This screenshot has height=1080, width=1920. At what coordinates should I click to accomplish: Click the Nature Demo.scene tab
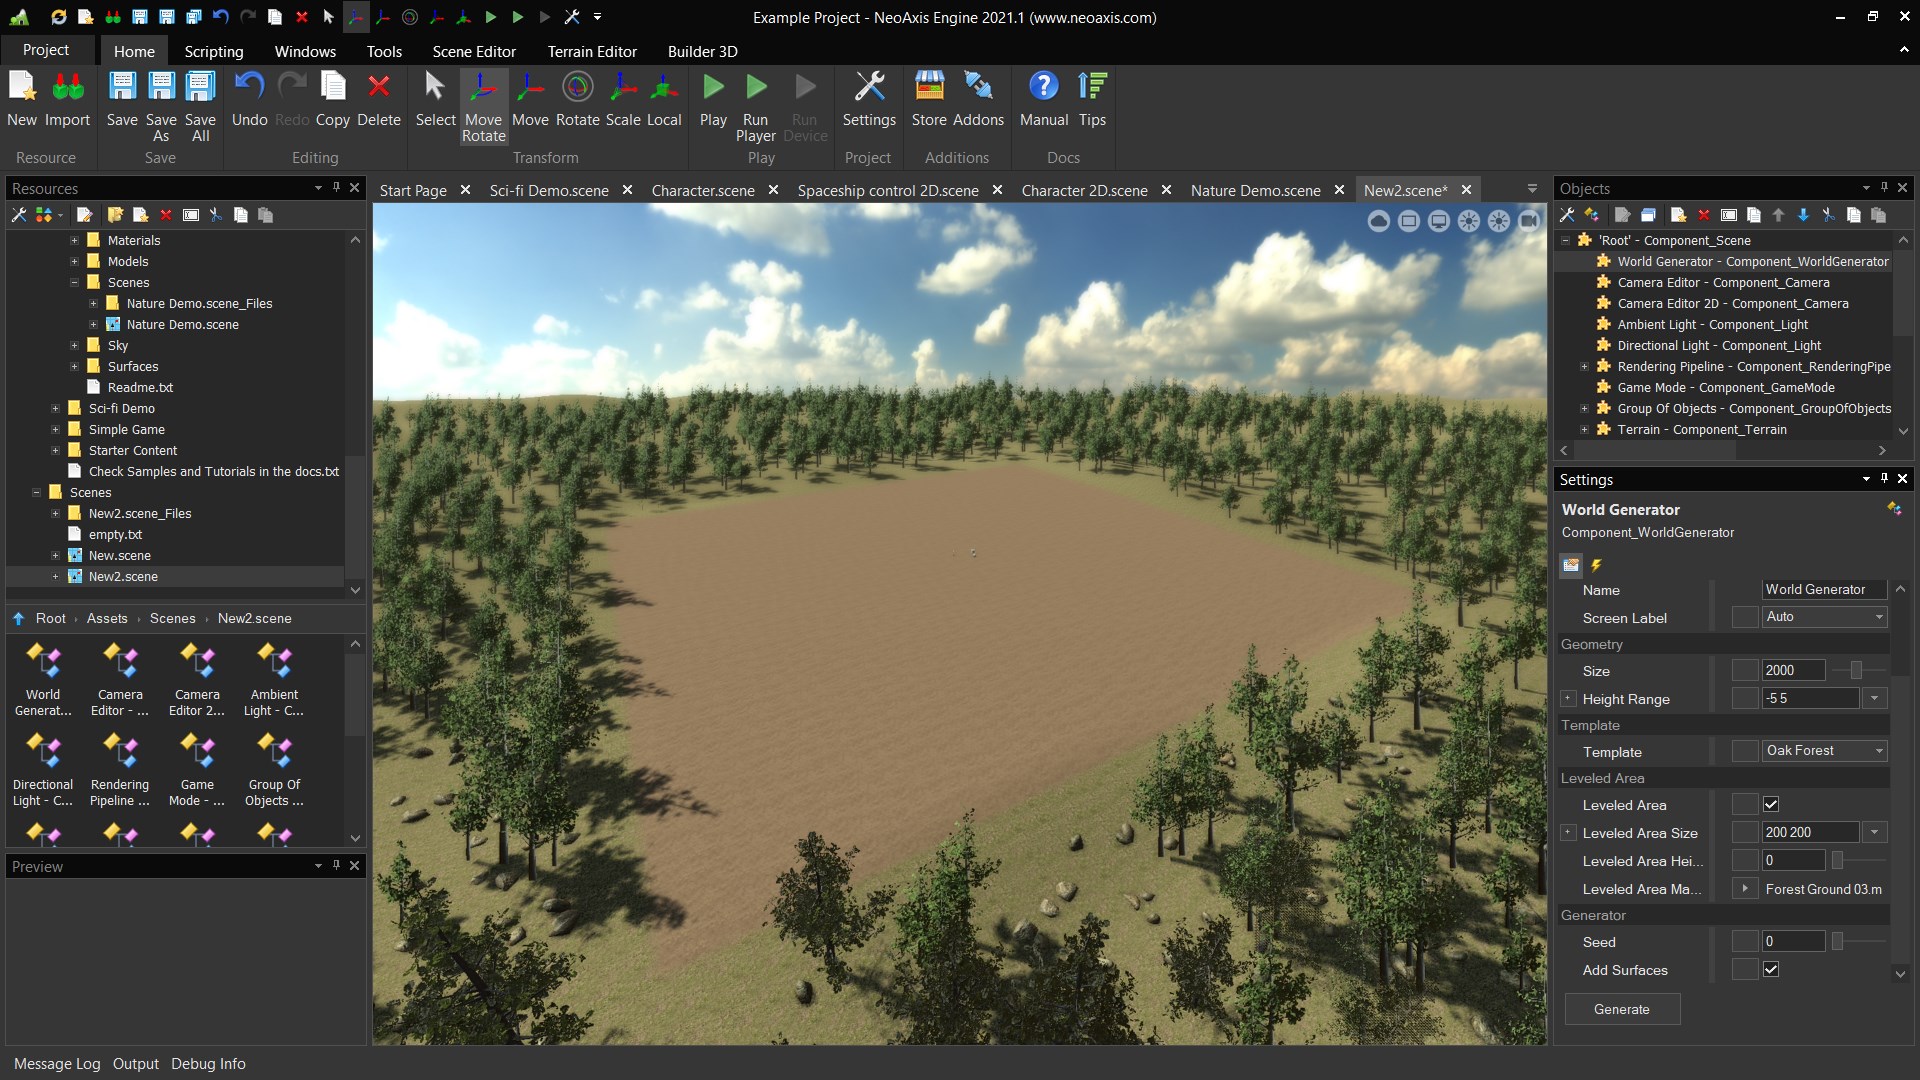tap(1255, 190)
